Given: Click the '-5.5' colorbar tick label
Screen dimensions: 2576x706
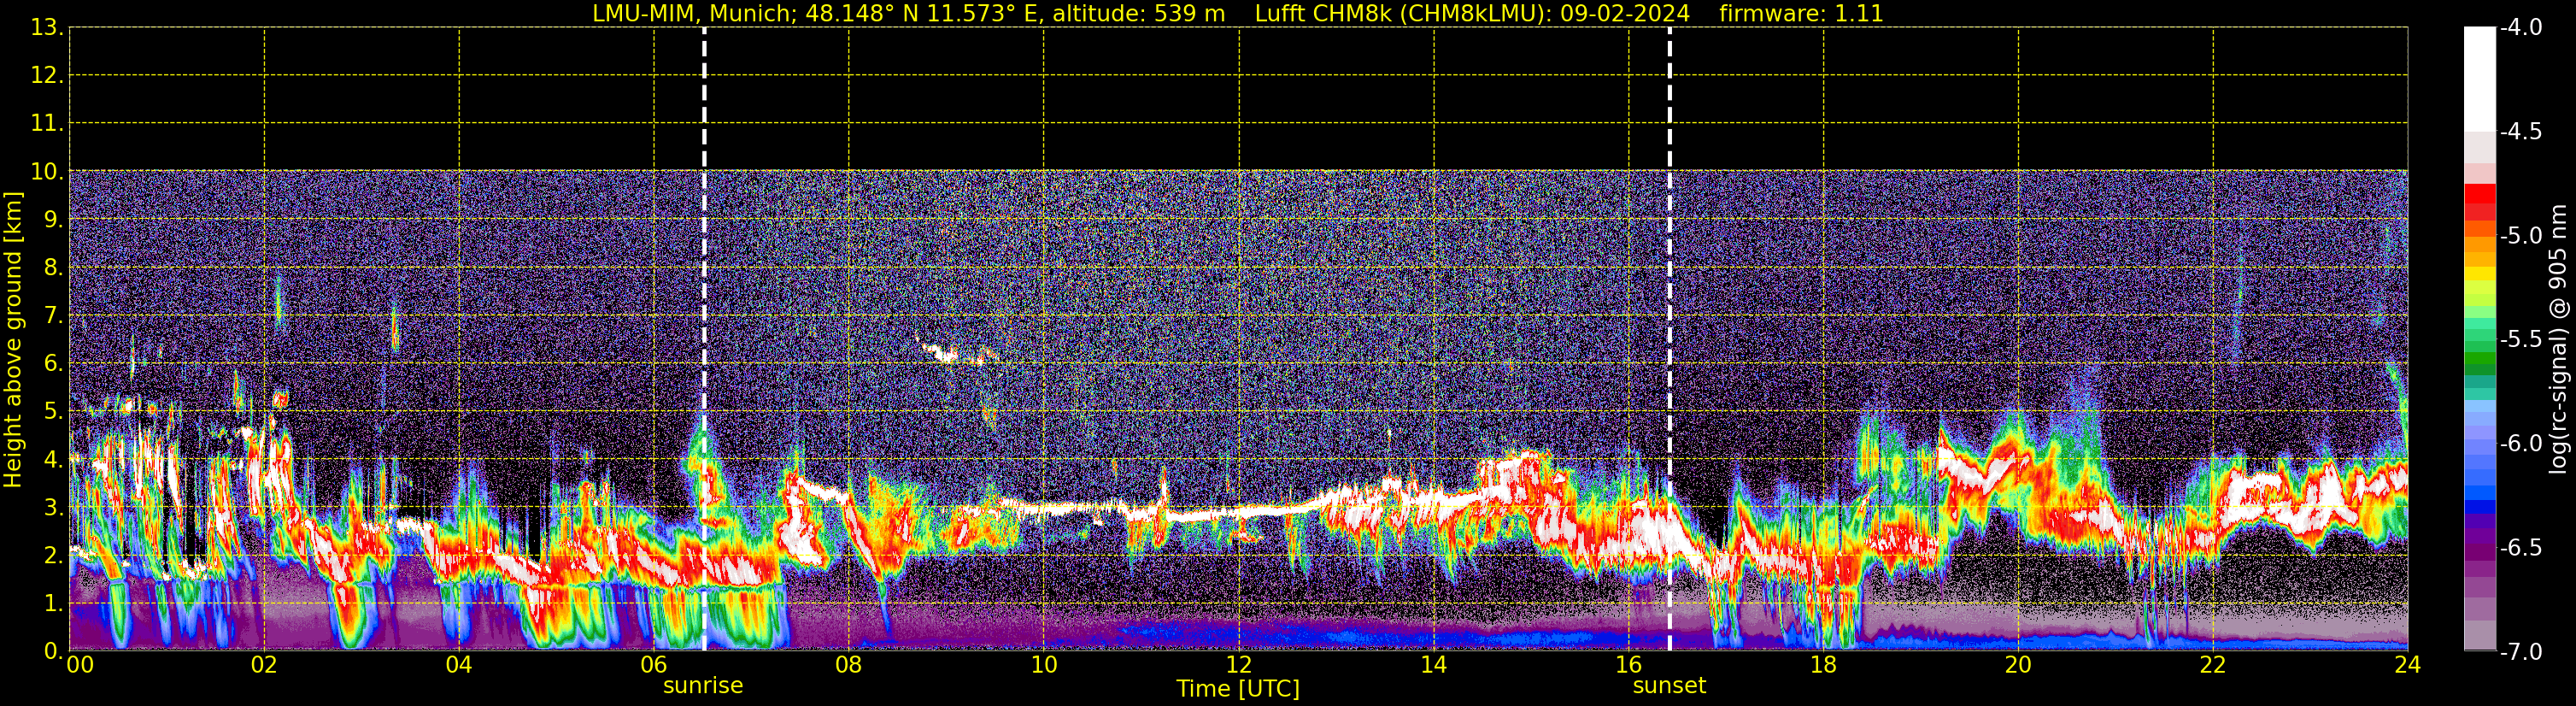Looking at the screenshot, I should (x=2521, y=340).
